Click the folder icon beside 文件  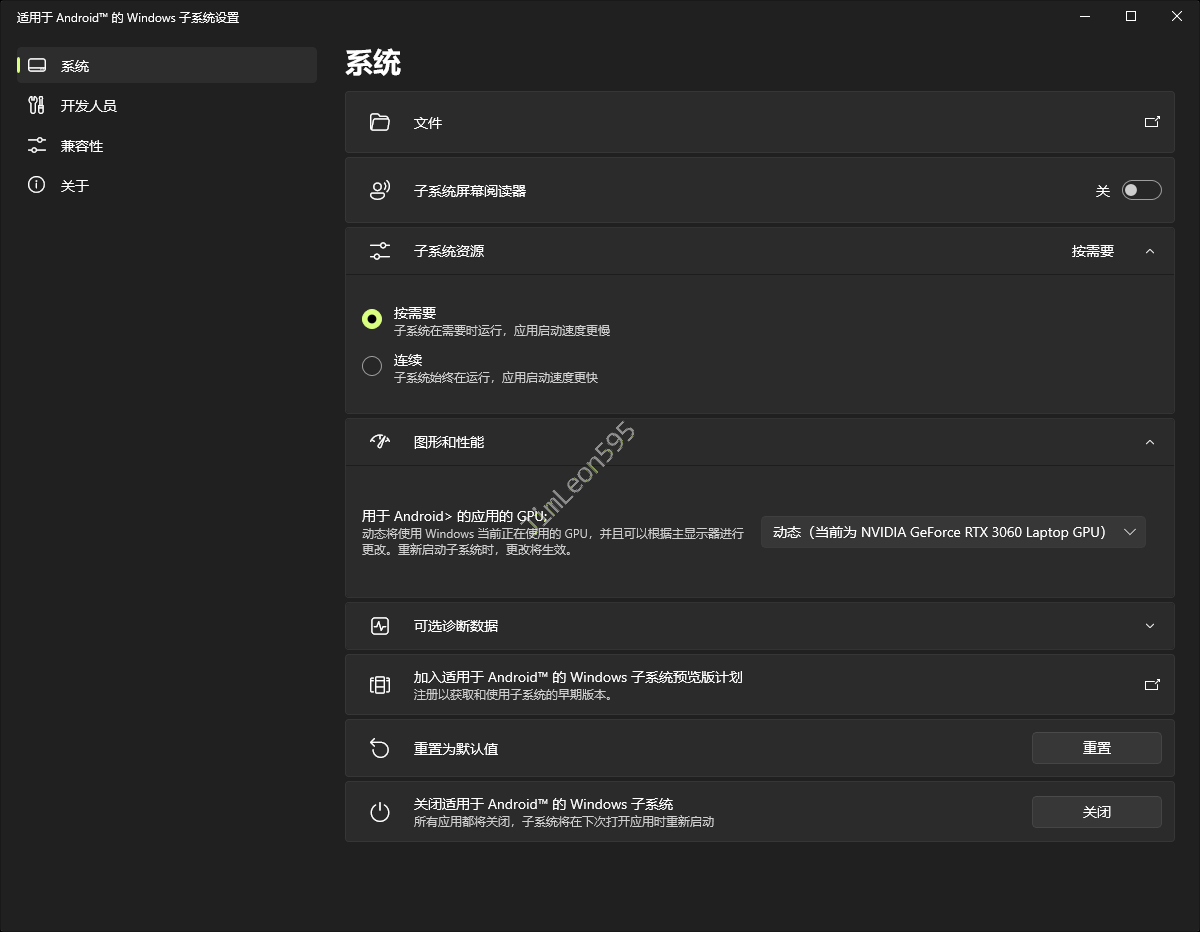tap(379, 123)
